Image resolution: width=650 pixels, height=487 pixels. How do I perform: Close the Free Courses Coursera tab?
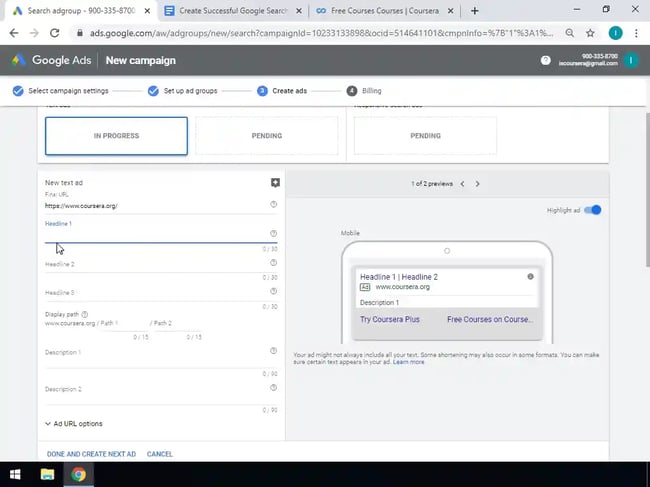coord(451,11)
